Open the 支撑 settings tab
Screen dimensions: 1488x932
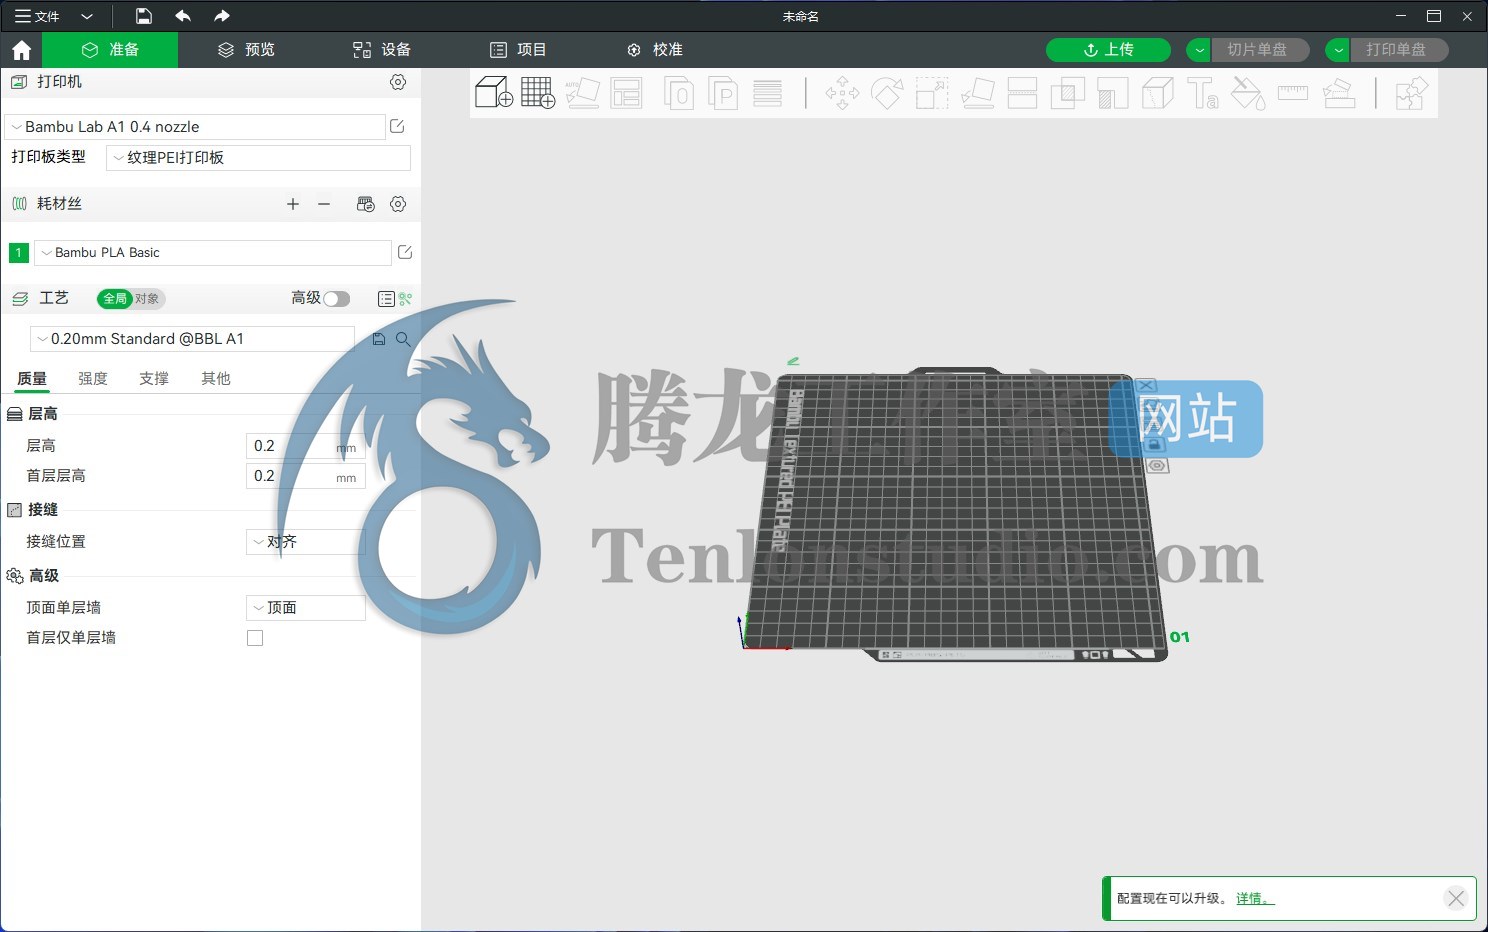pyautogui.click(x=154, y=379)
